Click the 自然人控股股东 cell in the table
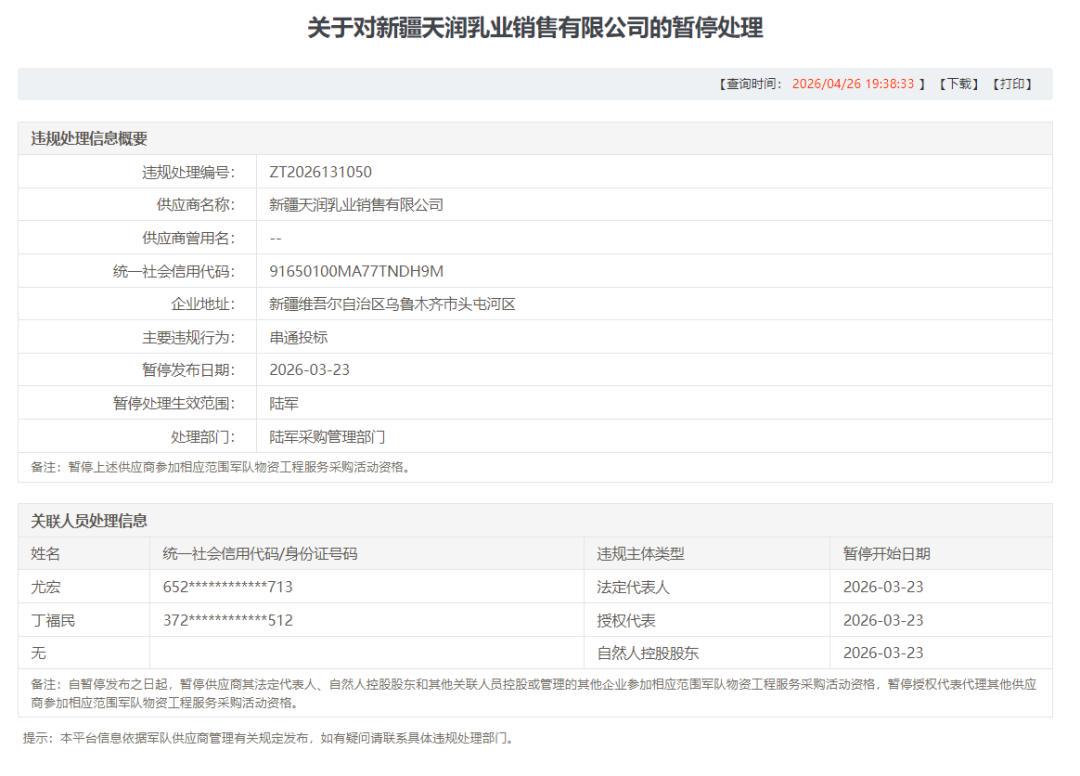Image resolution: width=1080 pixels, height=776 pixels. (x=647, y=653)
